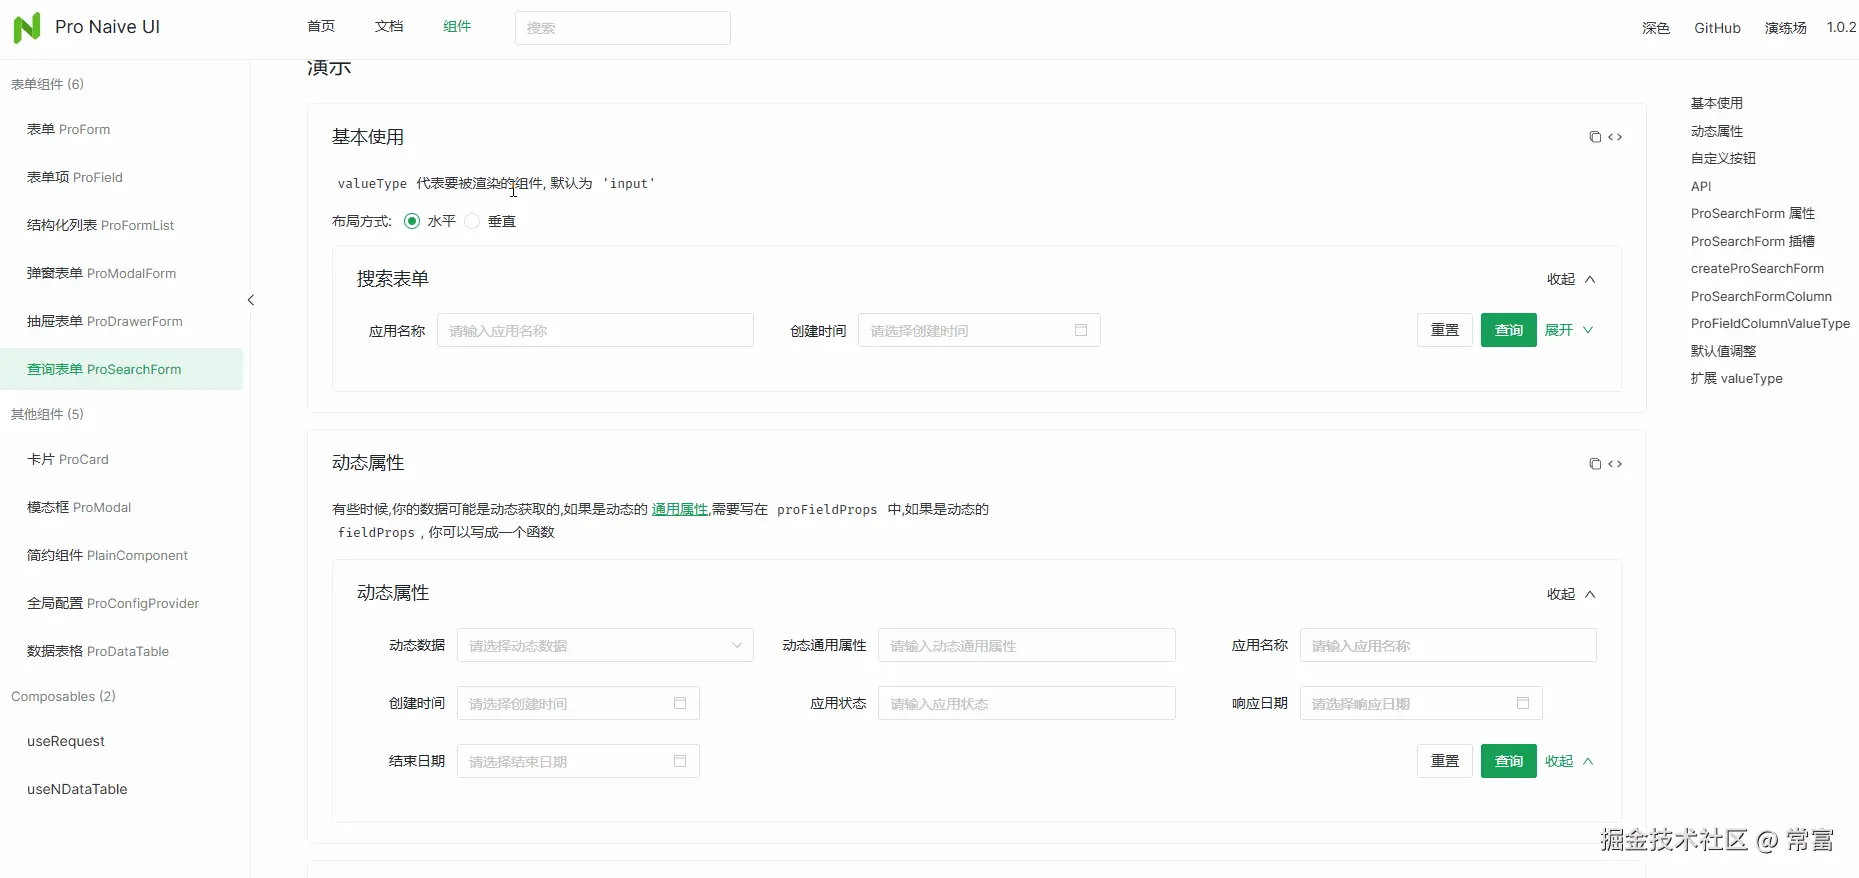Open the 组件 nav item

(x=457, y=27)
